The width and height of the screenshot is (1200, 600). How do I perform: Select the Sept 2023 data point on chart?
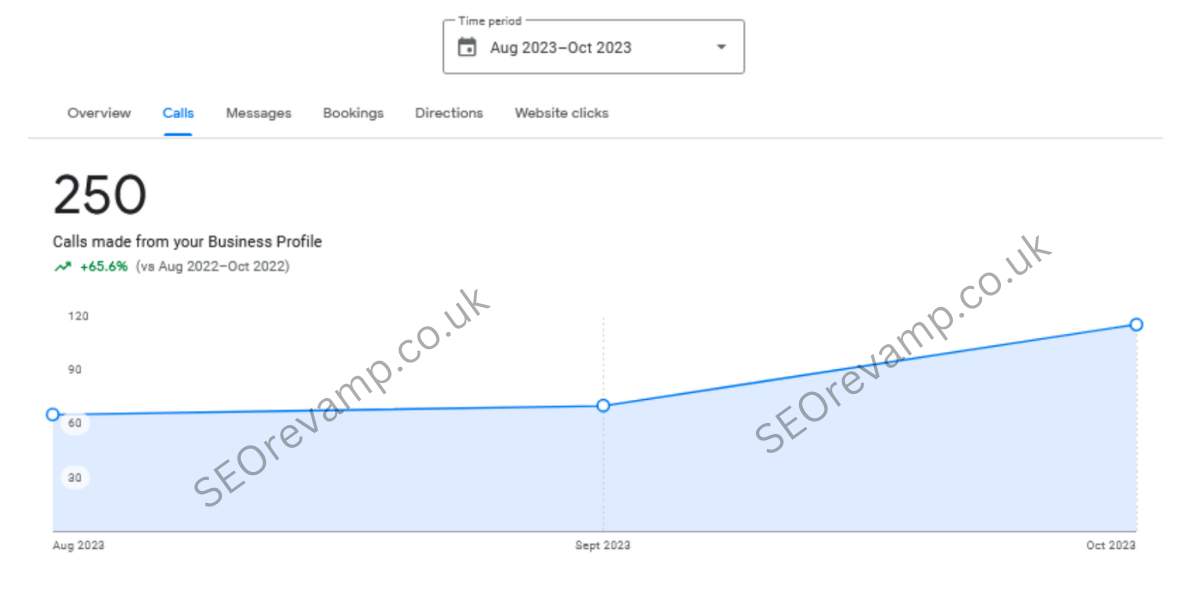[603, 405]
